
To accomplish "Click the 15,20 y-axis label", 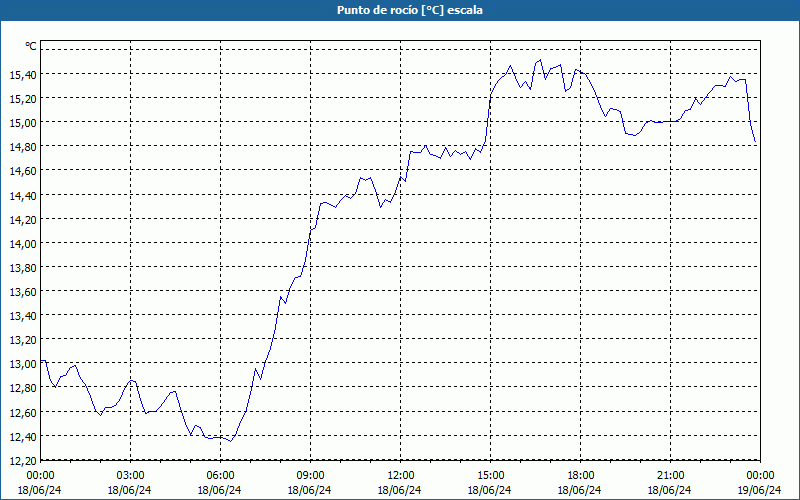I will click(23, 98).
